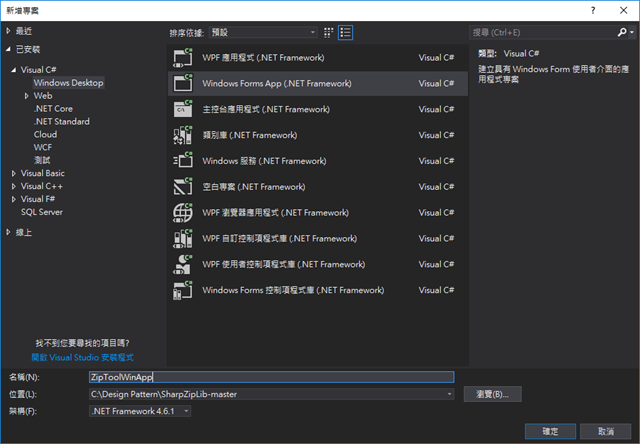Screen dimensions: 640x444
Task: Select the WCF category
Action: [43, 147]
